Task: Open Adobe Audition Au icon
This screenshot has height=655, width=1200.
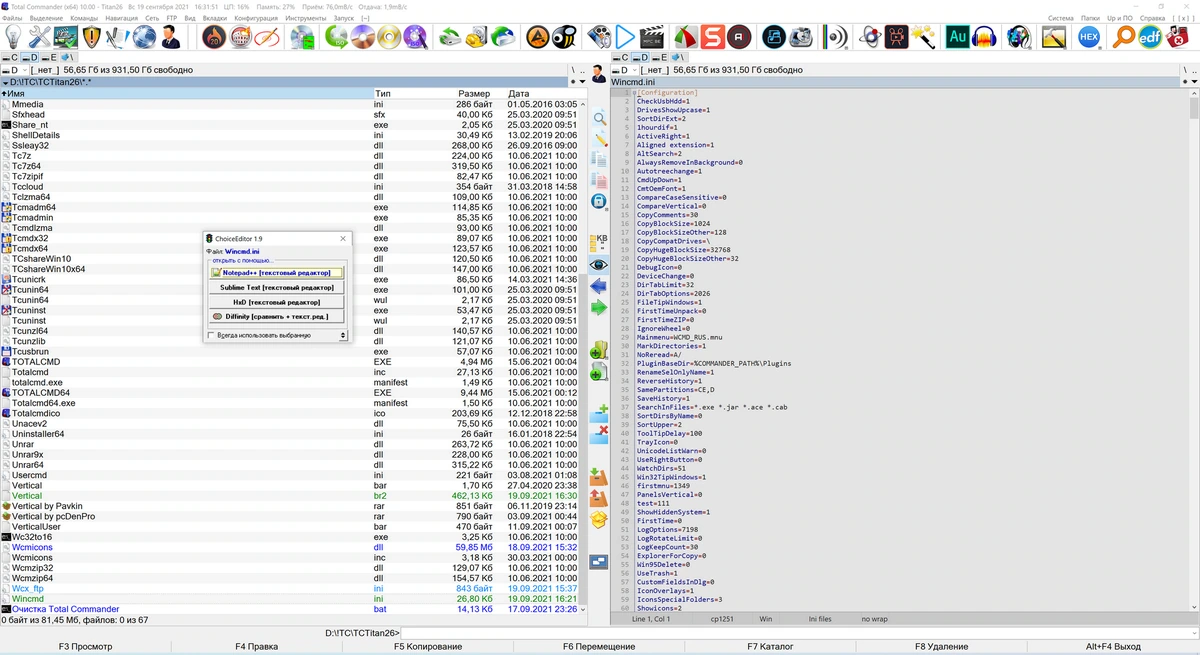Action: point(957,38)
